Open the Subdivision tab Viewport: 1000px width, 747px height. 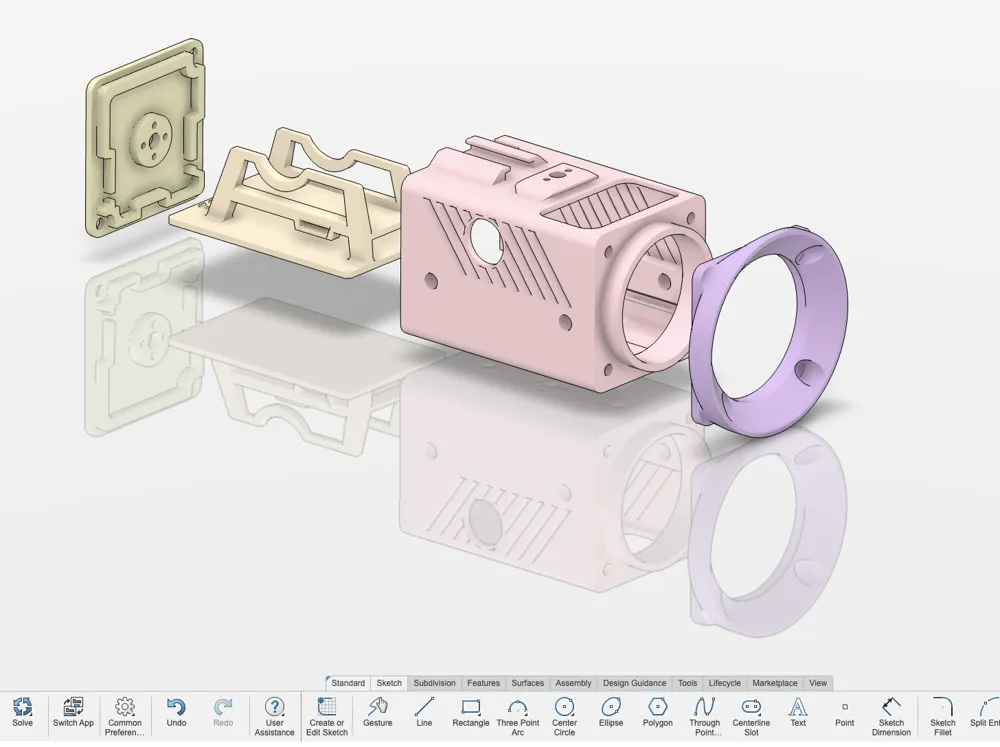(x=434, y=683)
